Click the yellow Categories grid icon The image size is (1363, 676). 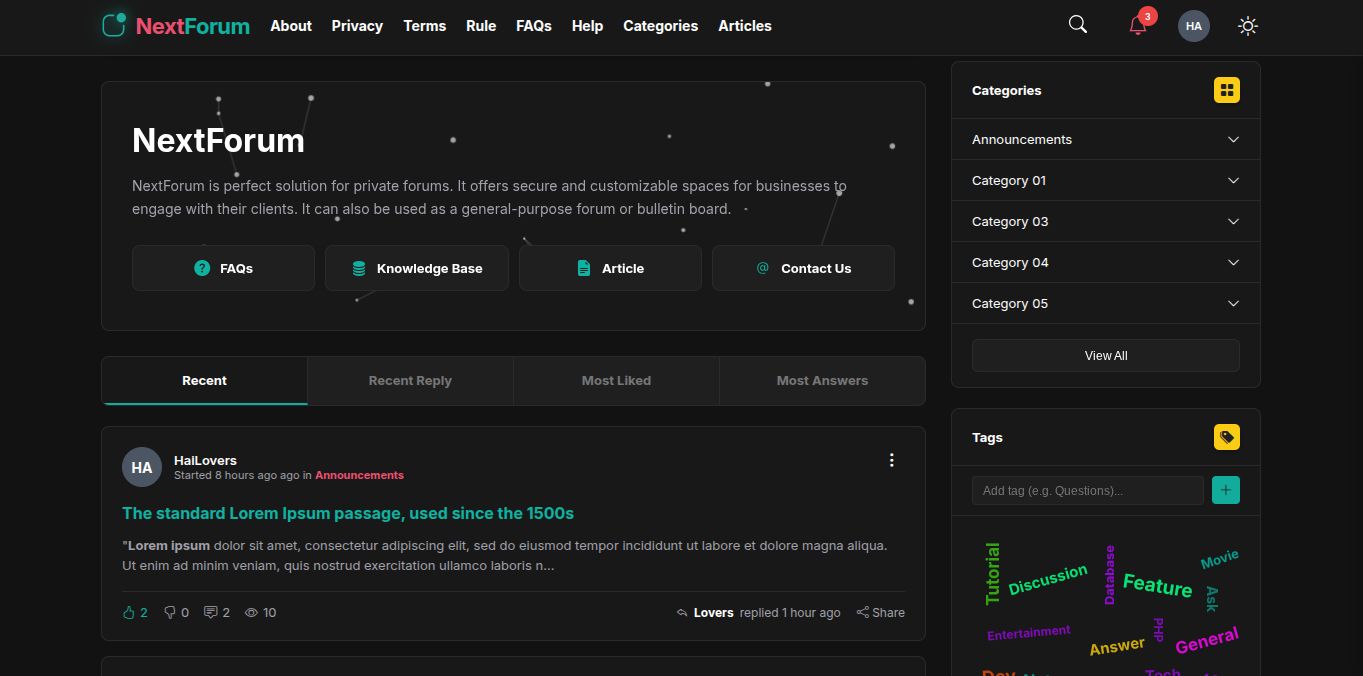tap(1226, 90)
